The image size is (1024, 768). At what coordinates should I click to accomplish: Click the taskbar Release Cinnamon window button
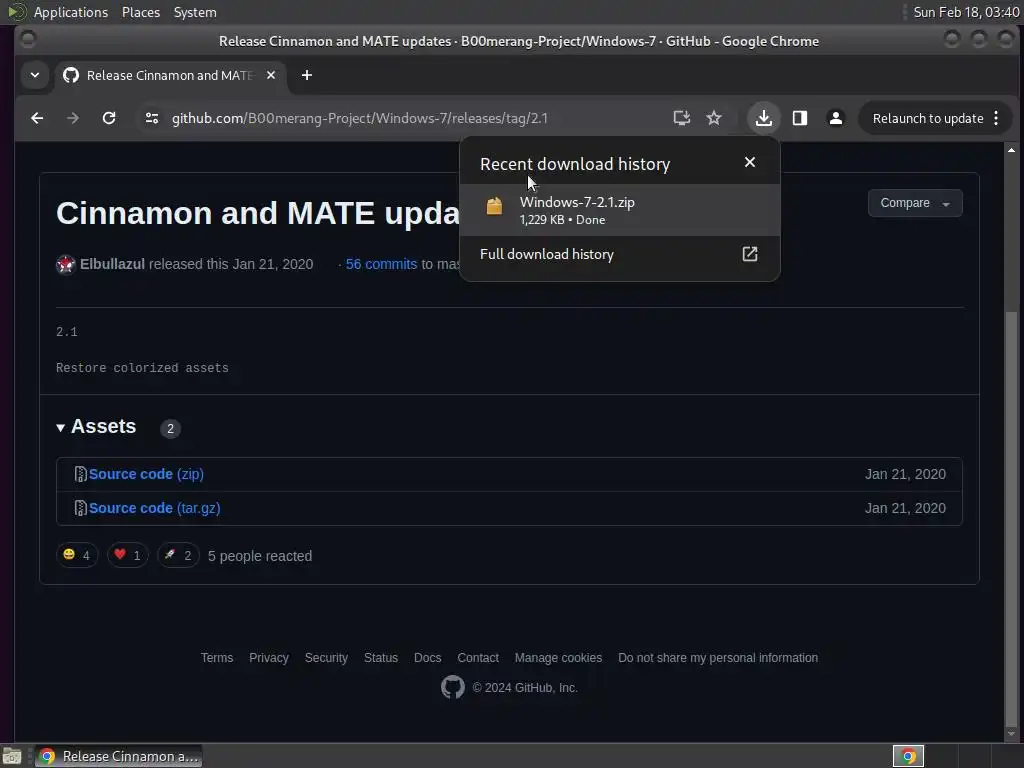tap(119, 756)
